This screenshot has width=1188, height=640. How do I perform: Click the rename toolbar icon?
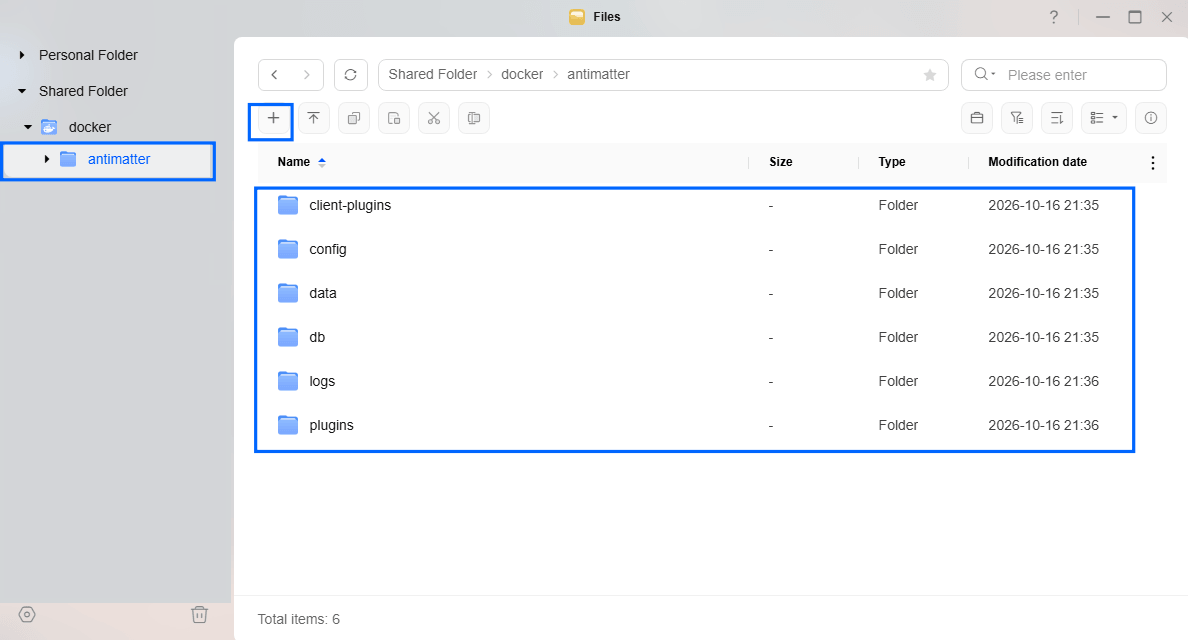point(474,118)
